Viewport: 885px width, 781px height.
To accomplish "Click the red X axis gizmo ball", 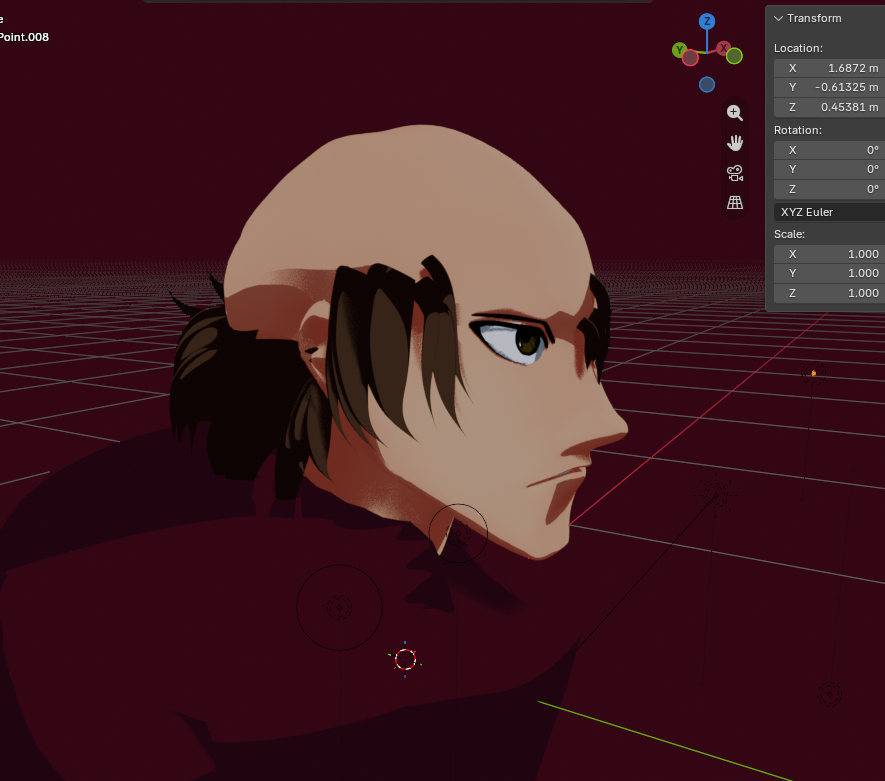I will point(723,48).
